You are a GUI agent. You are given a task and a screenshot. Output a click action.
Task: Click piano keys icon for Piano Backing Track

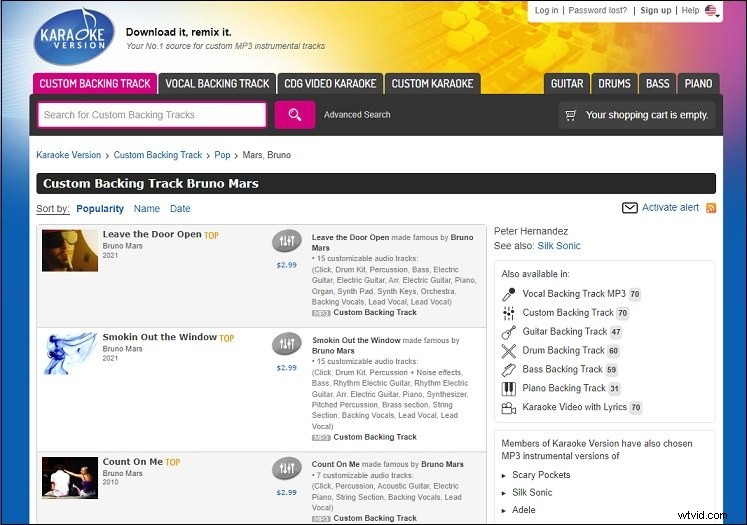[x=508, y=389]
